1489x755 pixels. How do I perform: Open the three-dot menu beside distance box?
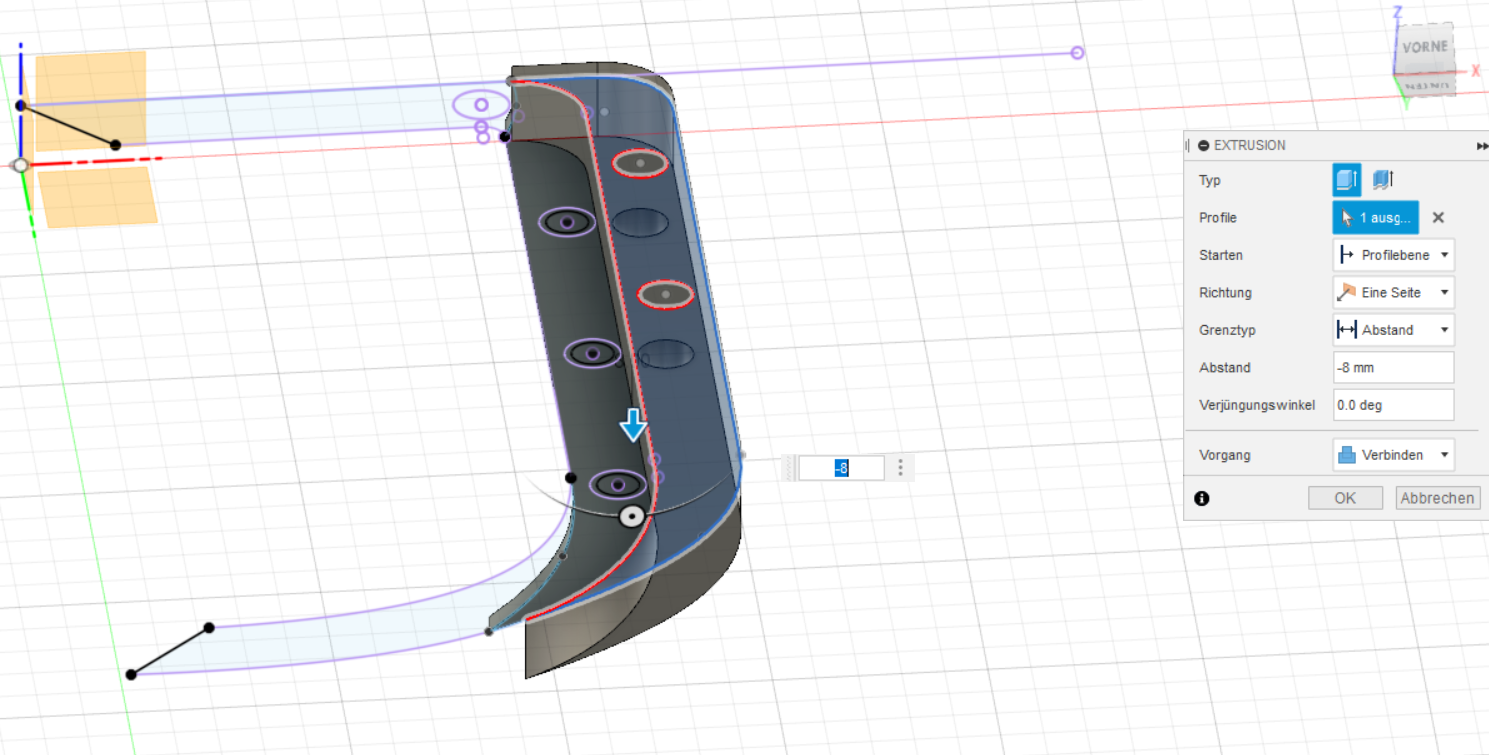coord(901,467)
